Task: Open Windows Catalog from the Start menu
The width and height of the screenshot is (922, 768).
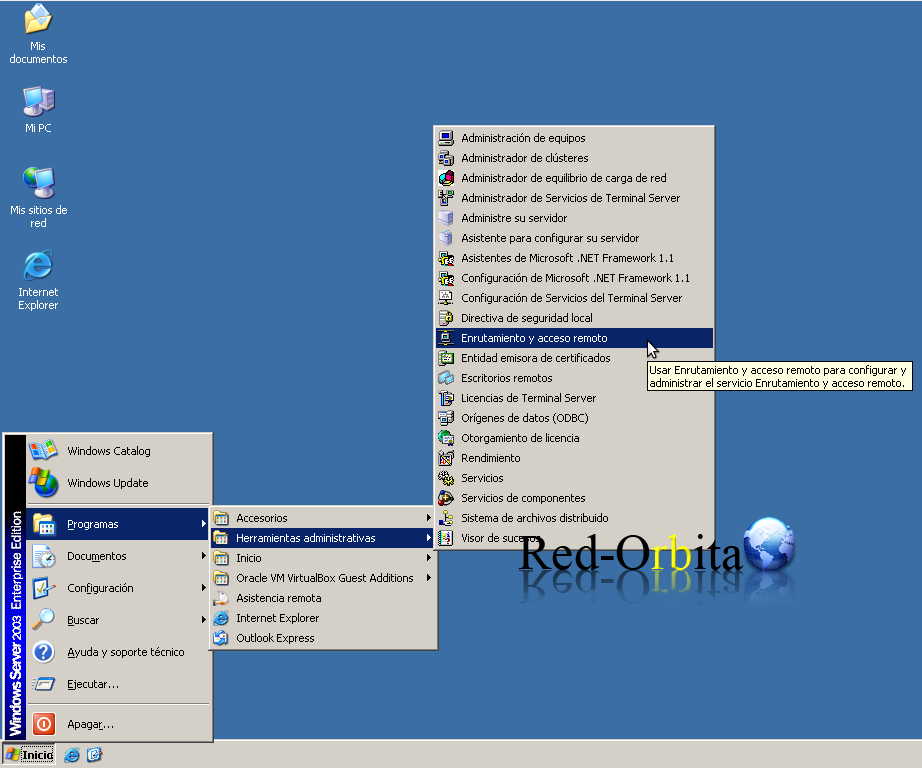Action: pos(119,451)
